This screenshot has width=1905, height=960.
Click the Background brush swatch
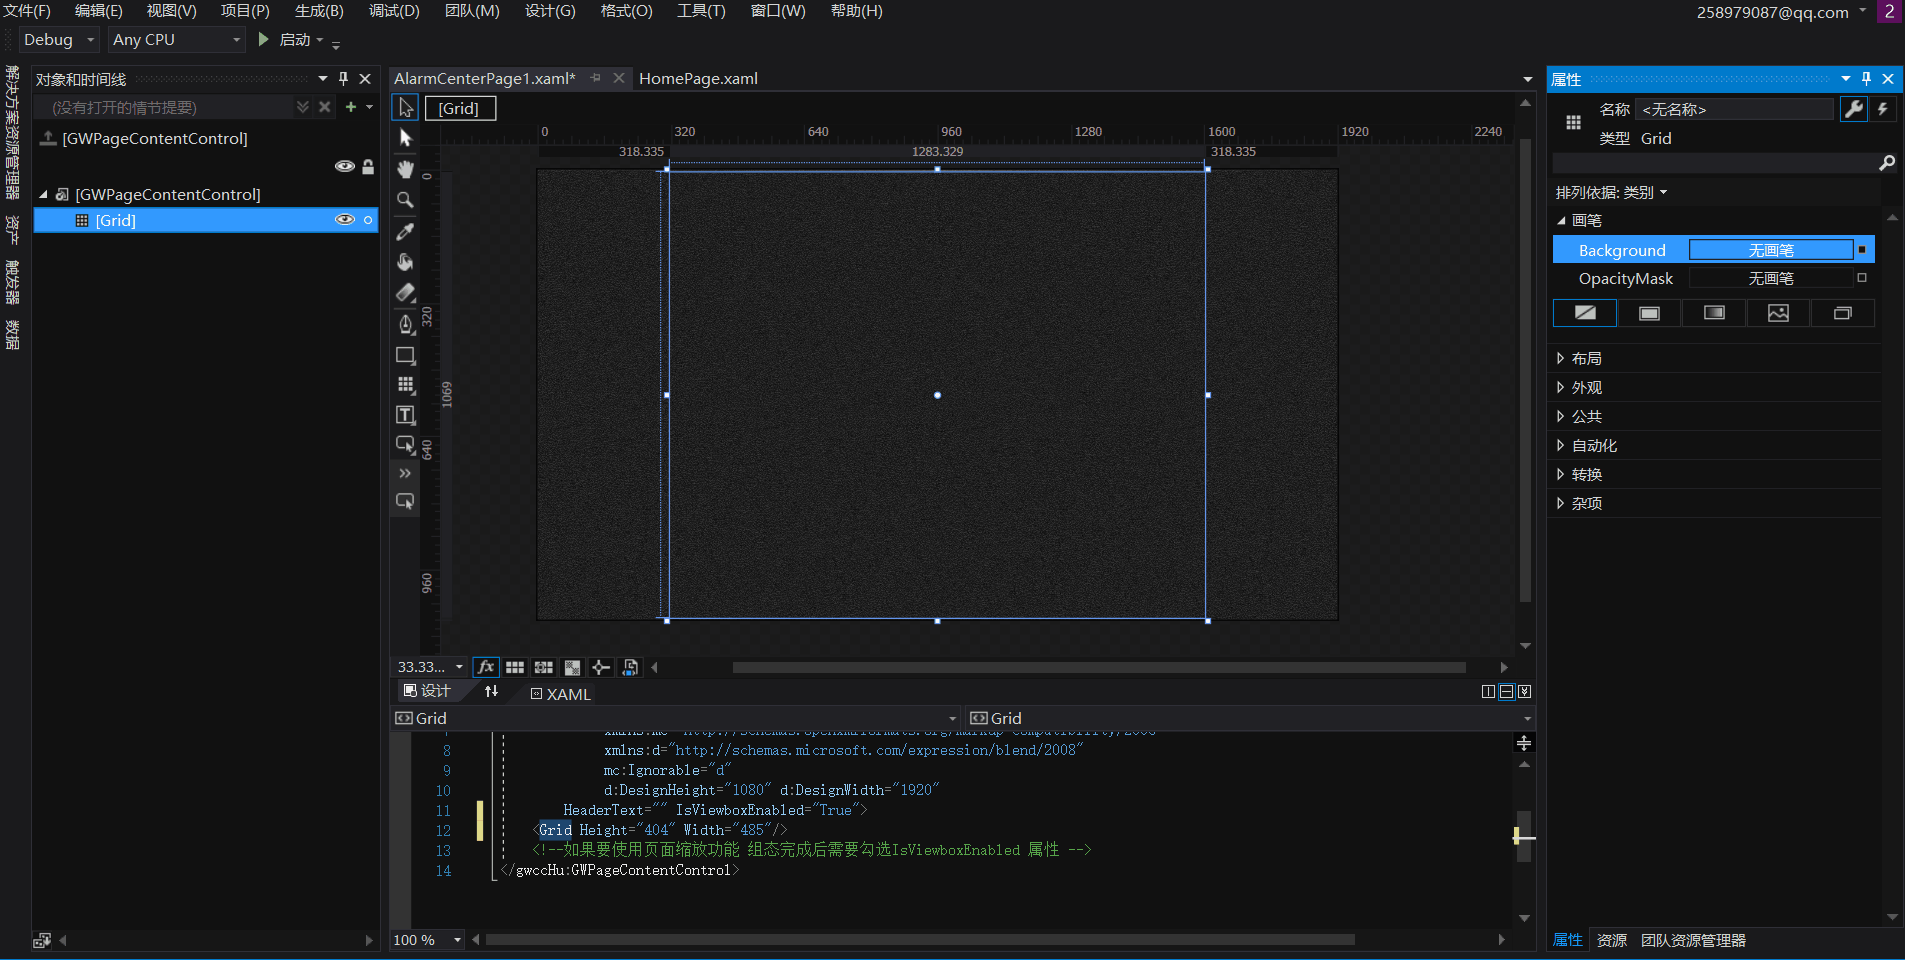1770,250
